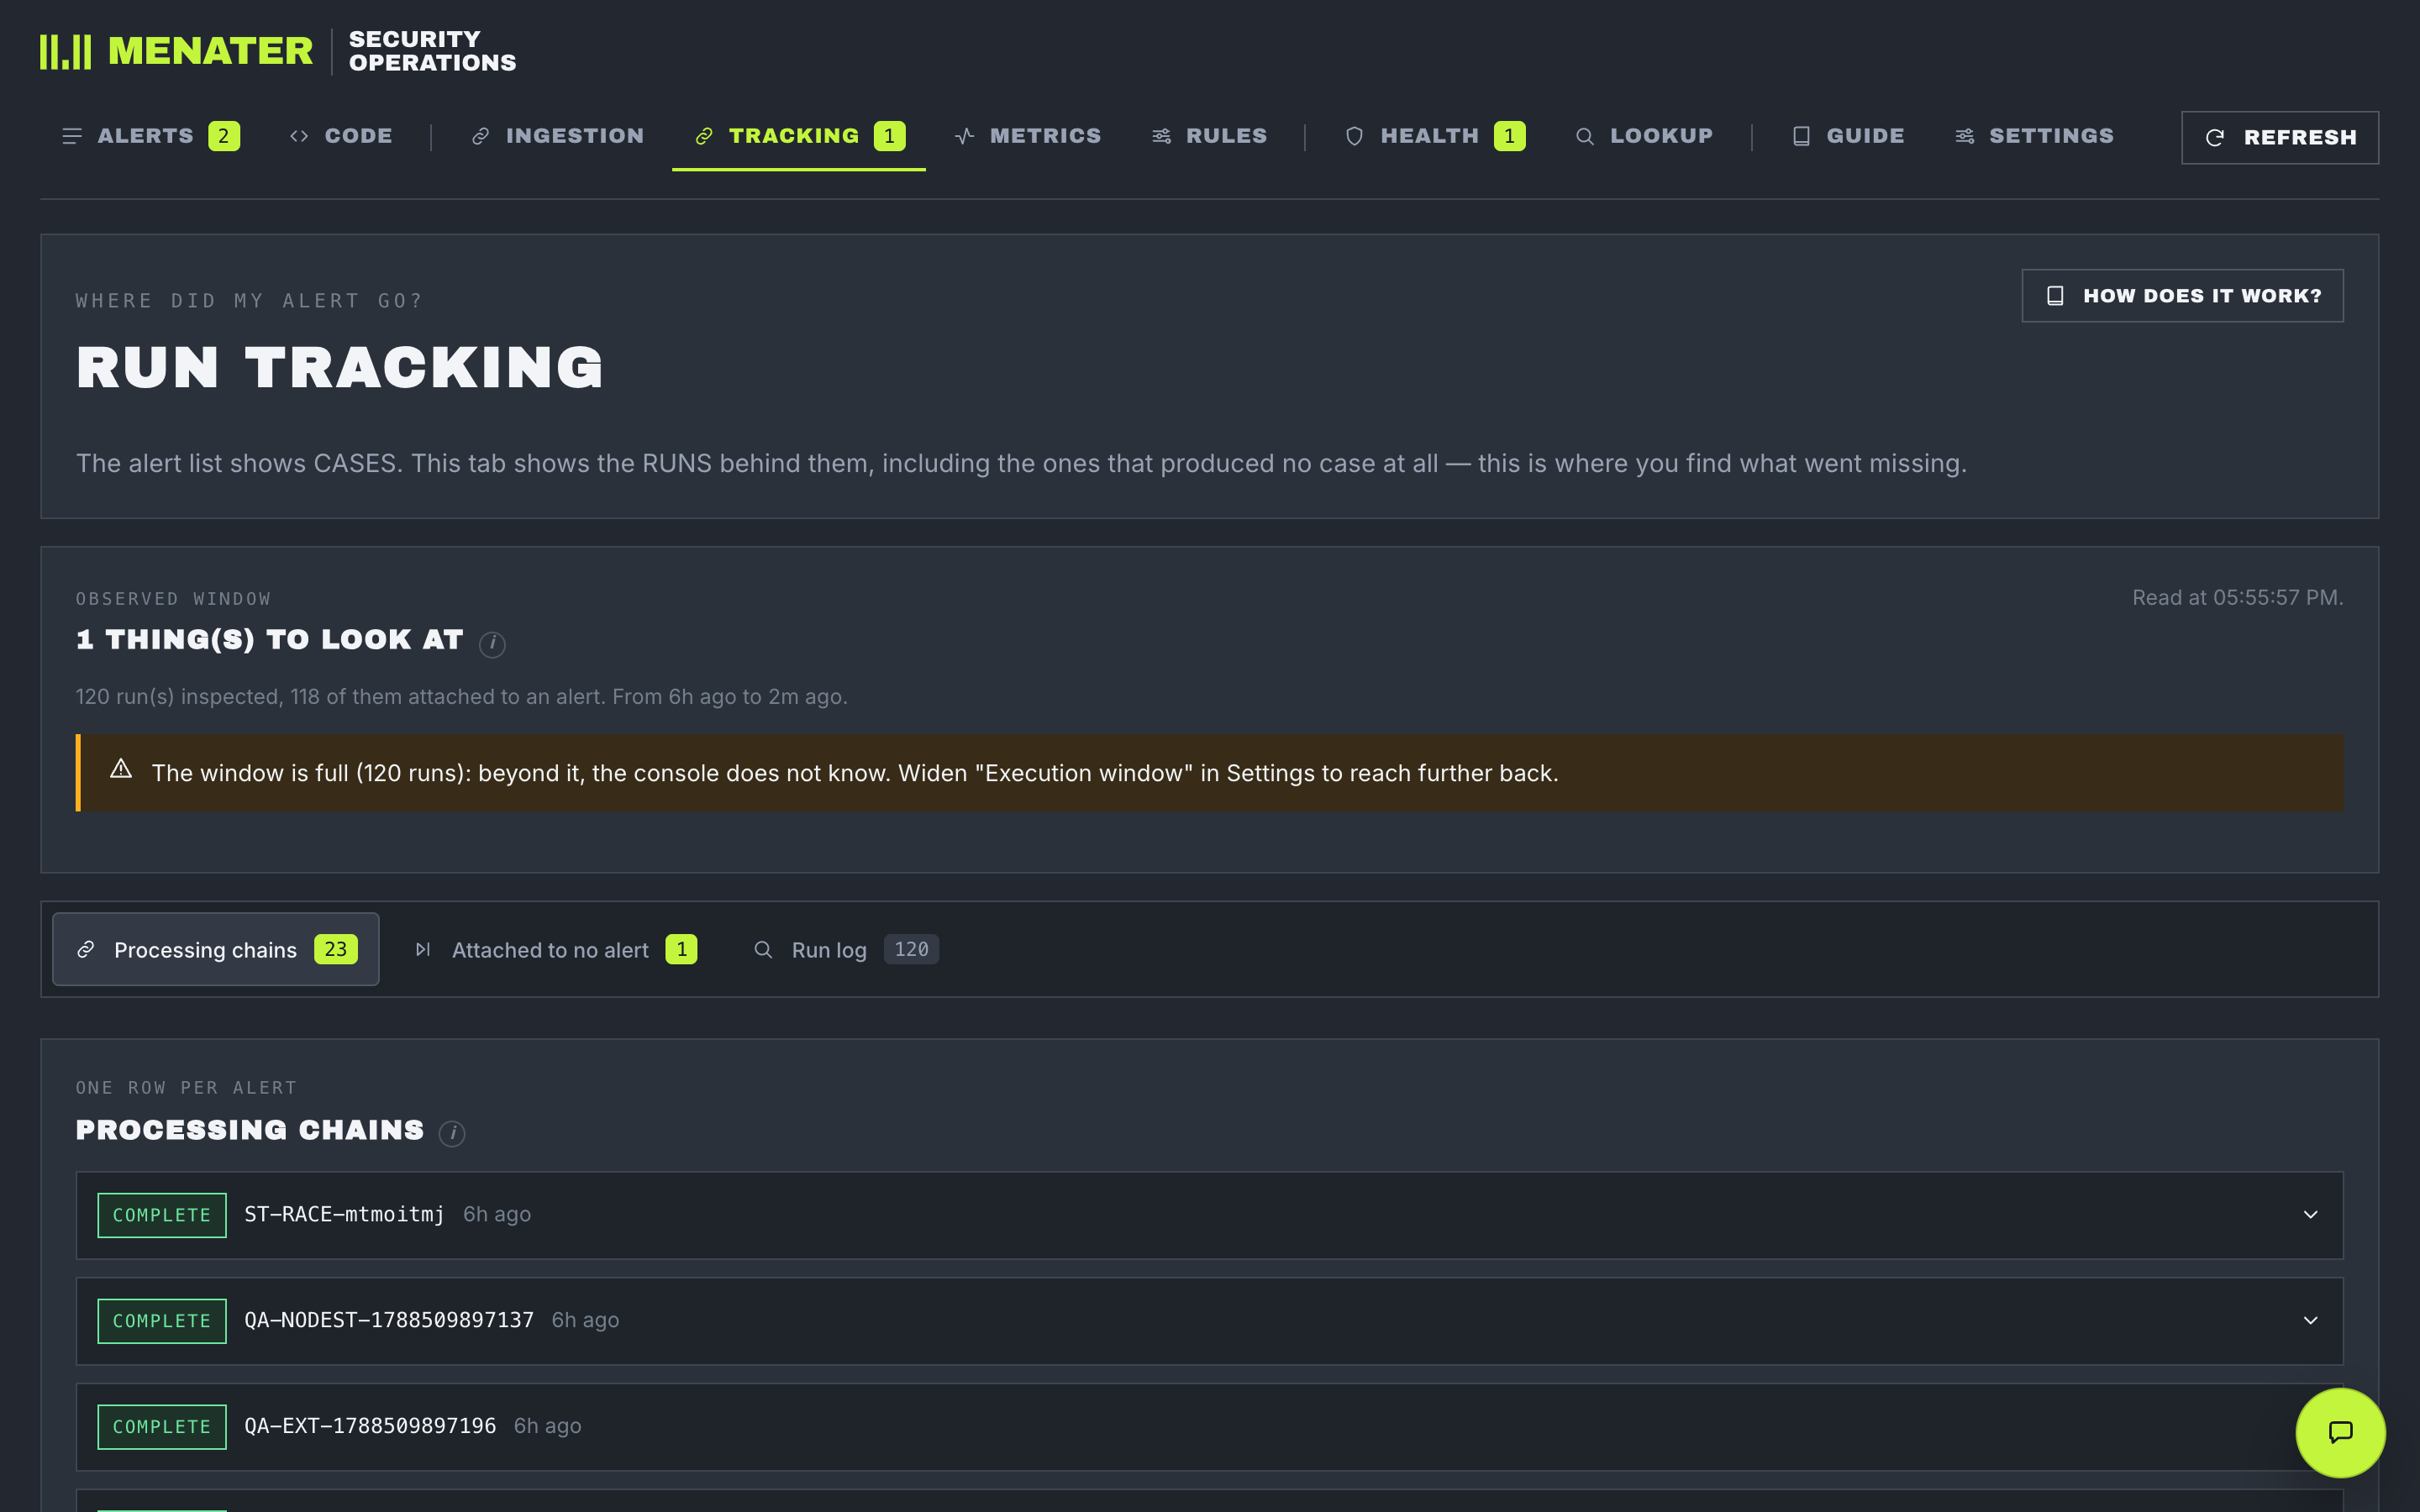Switch to the Settings tab
Viewport: 2420px width, 1512px height.
point(2034,136)
